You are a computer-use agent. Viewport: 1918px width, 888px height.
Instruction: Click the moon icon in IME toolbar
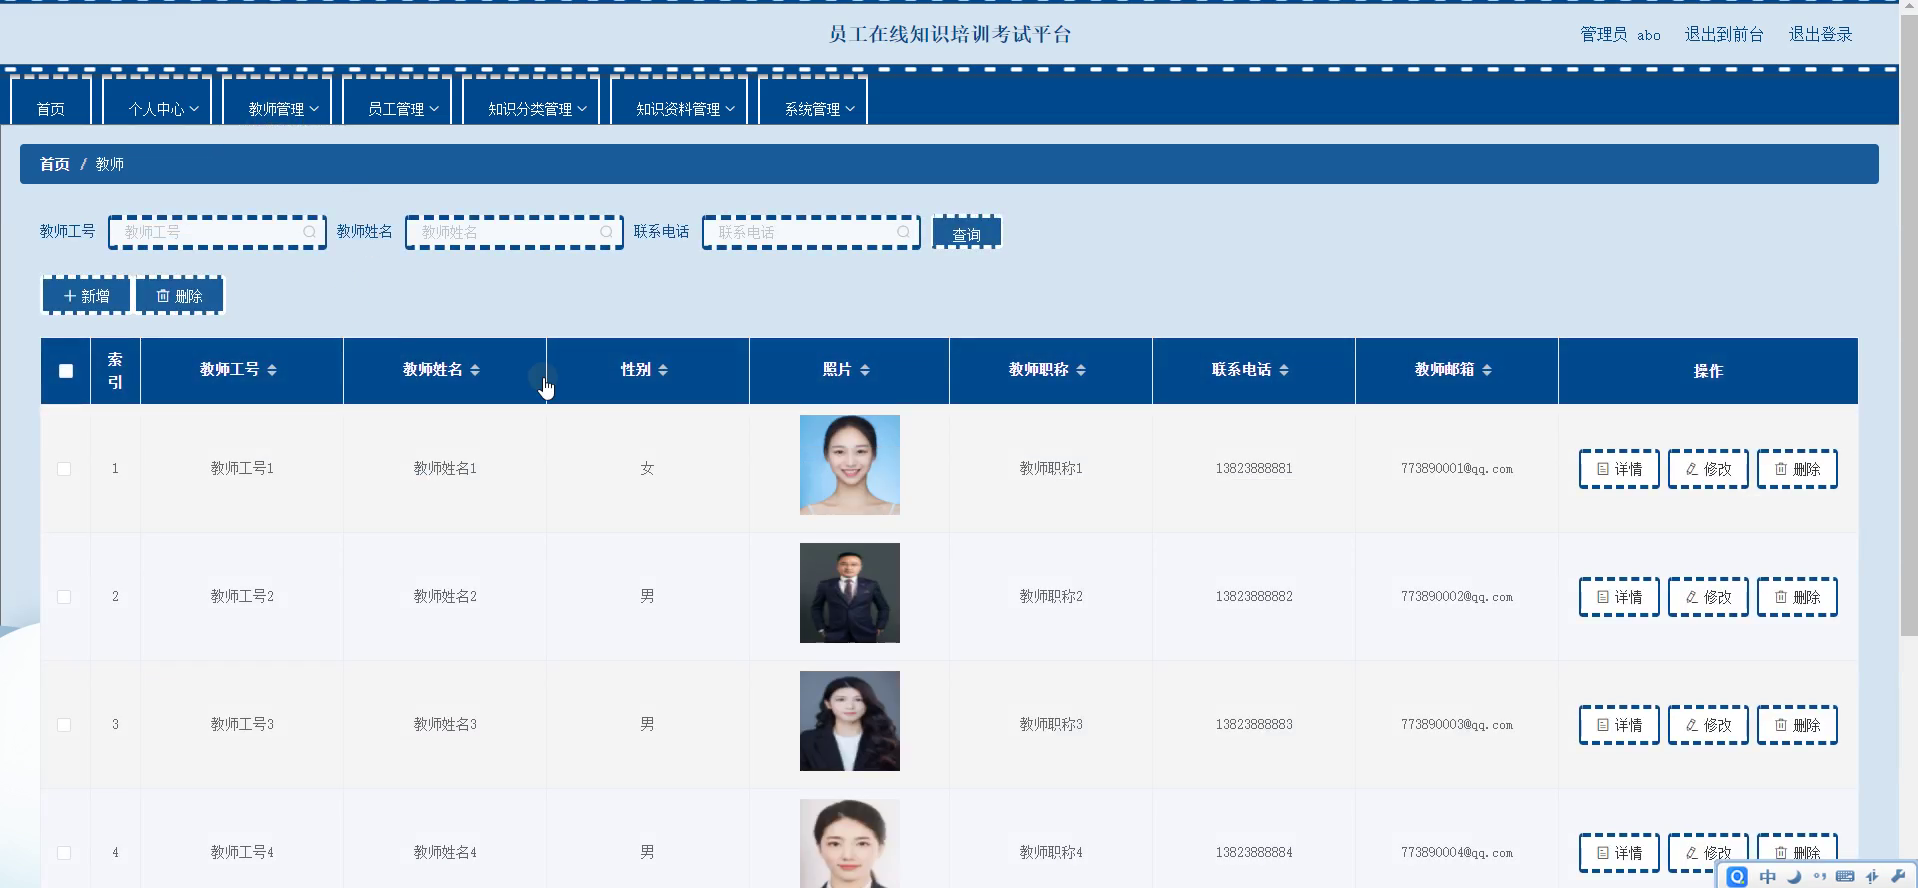click(x=1794, y=877)
